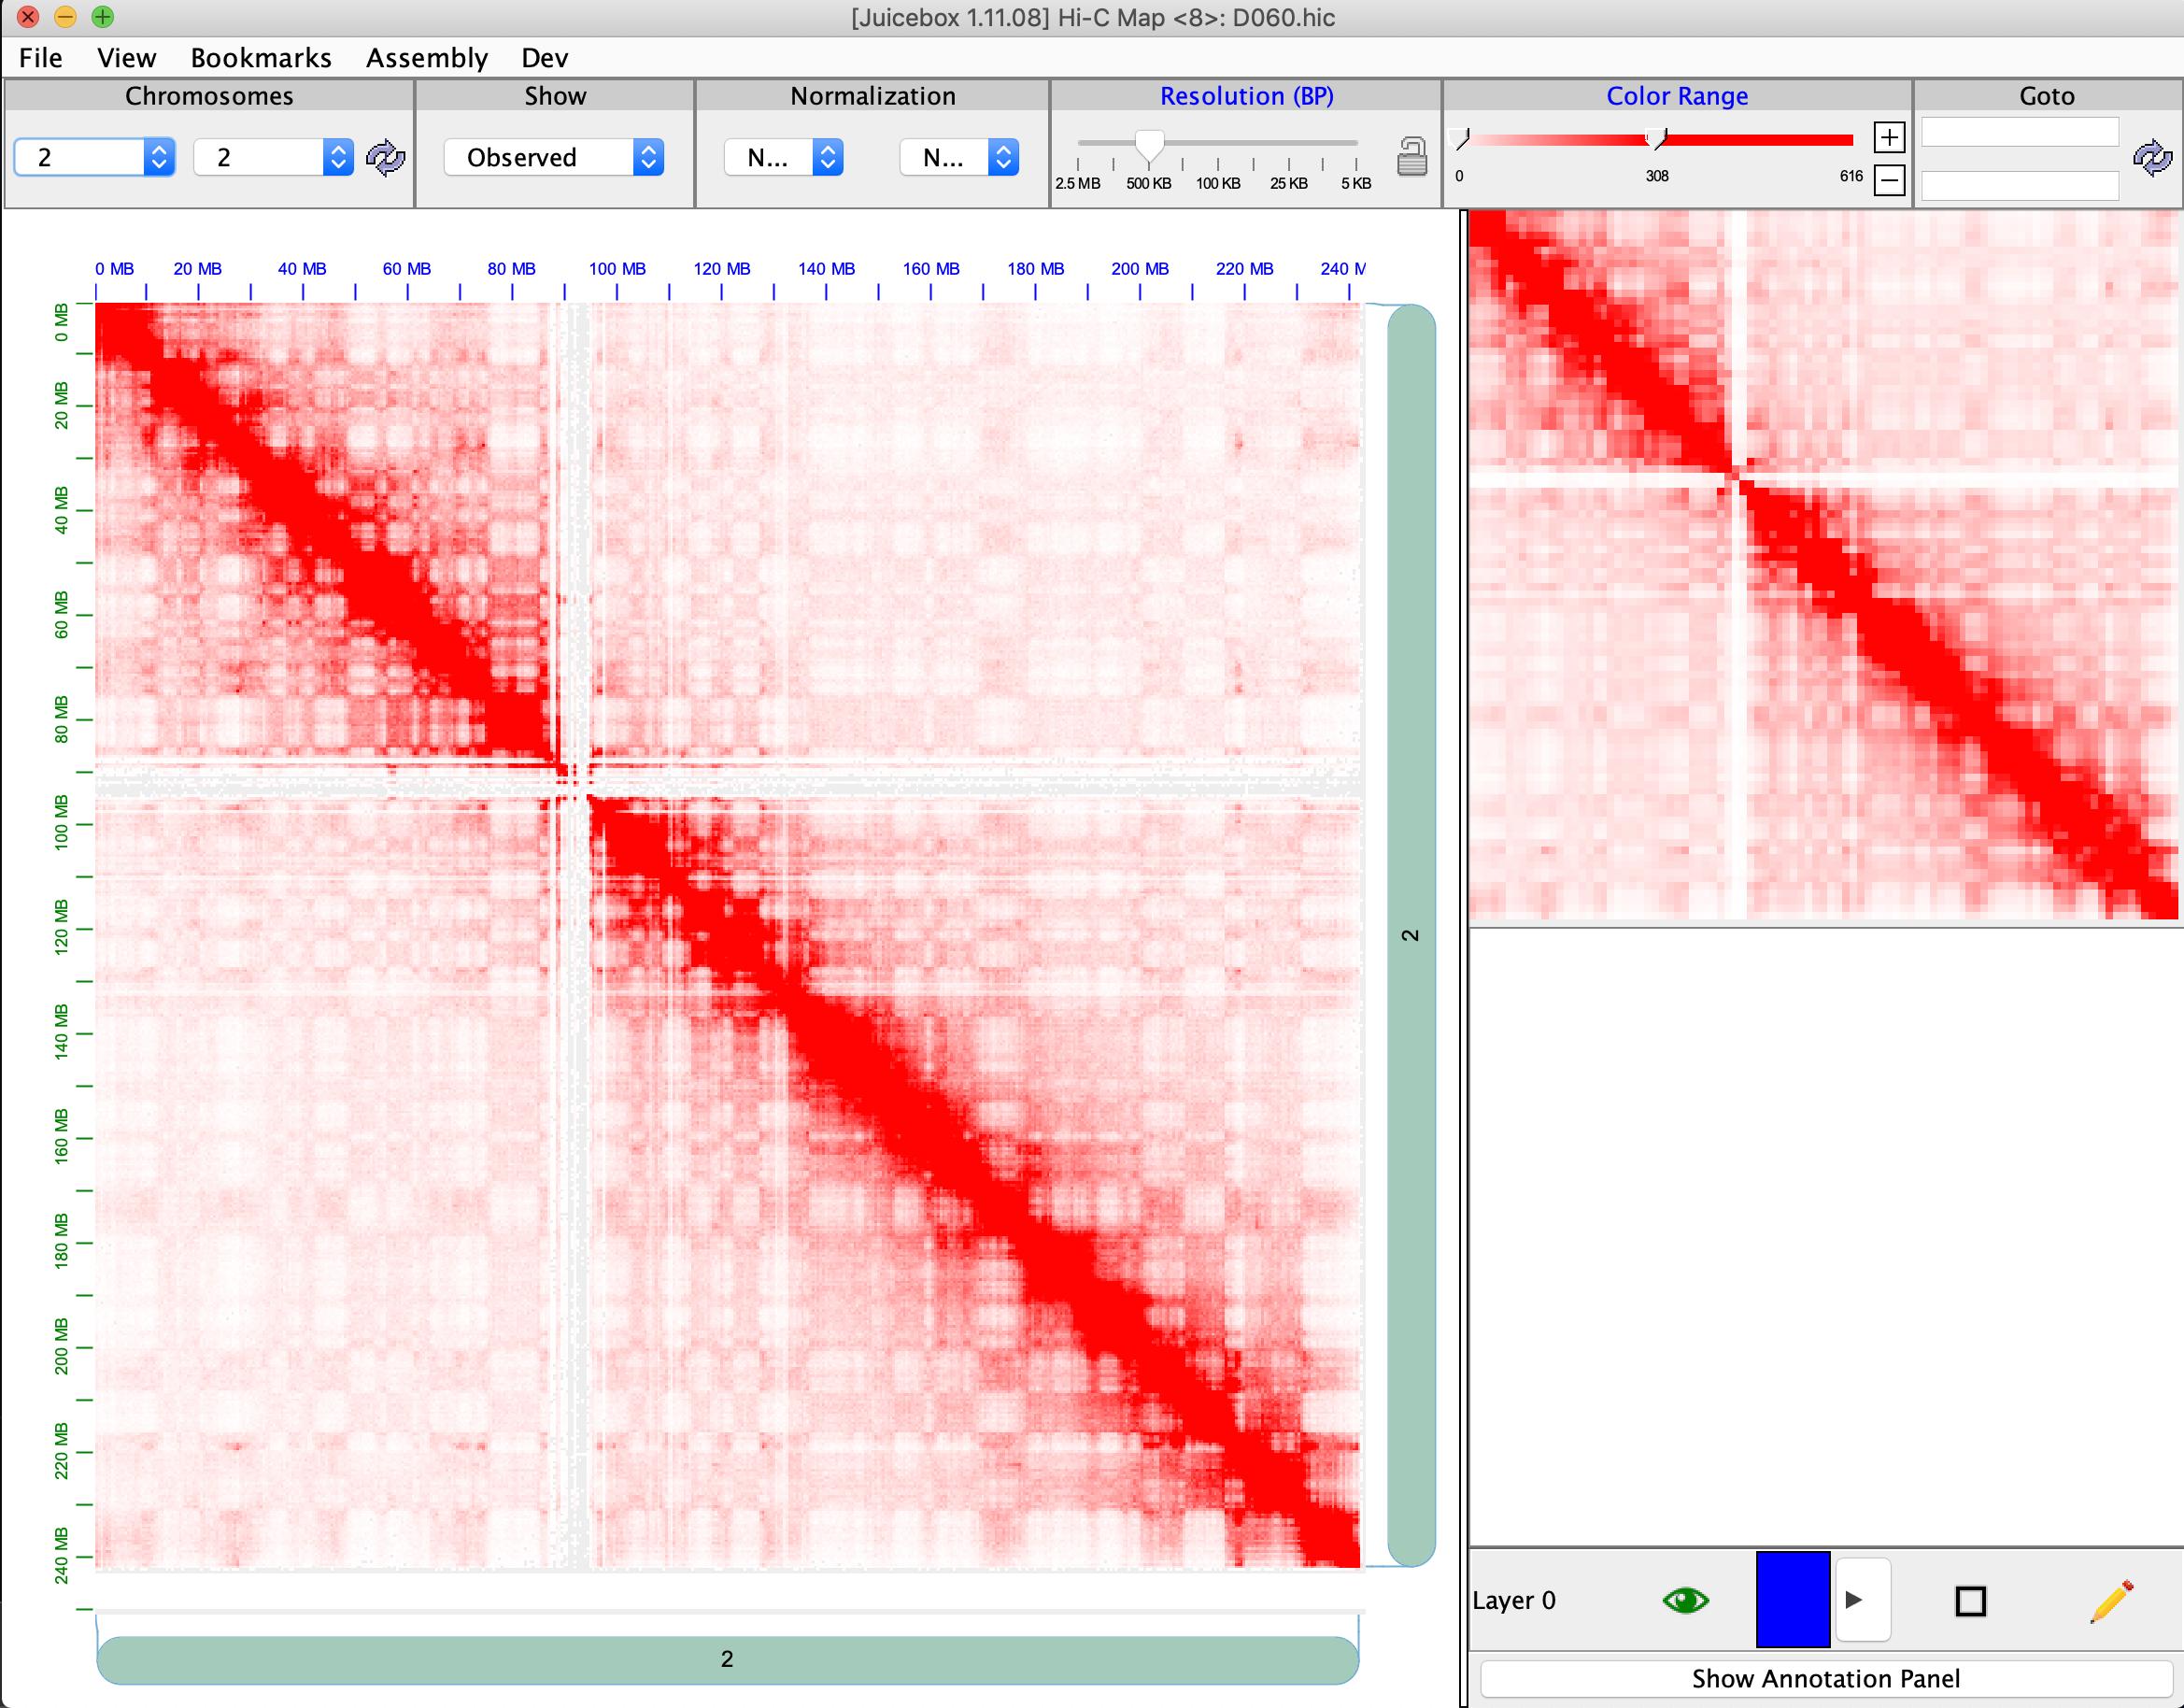
Task: Click inside the top Goto input field
Action: pyautogui.click(x=2018, y=130)
